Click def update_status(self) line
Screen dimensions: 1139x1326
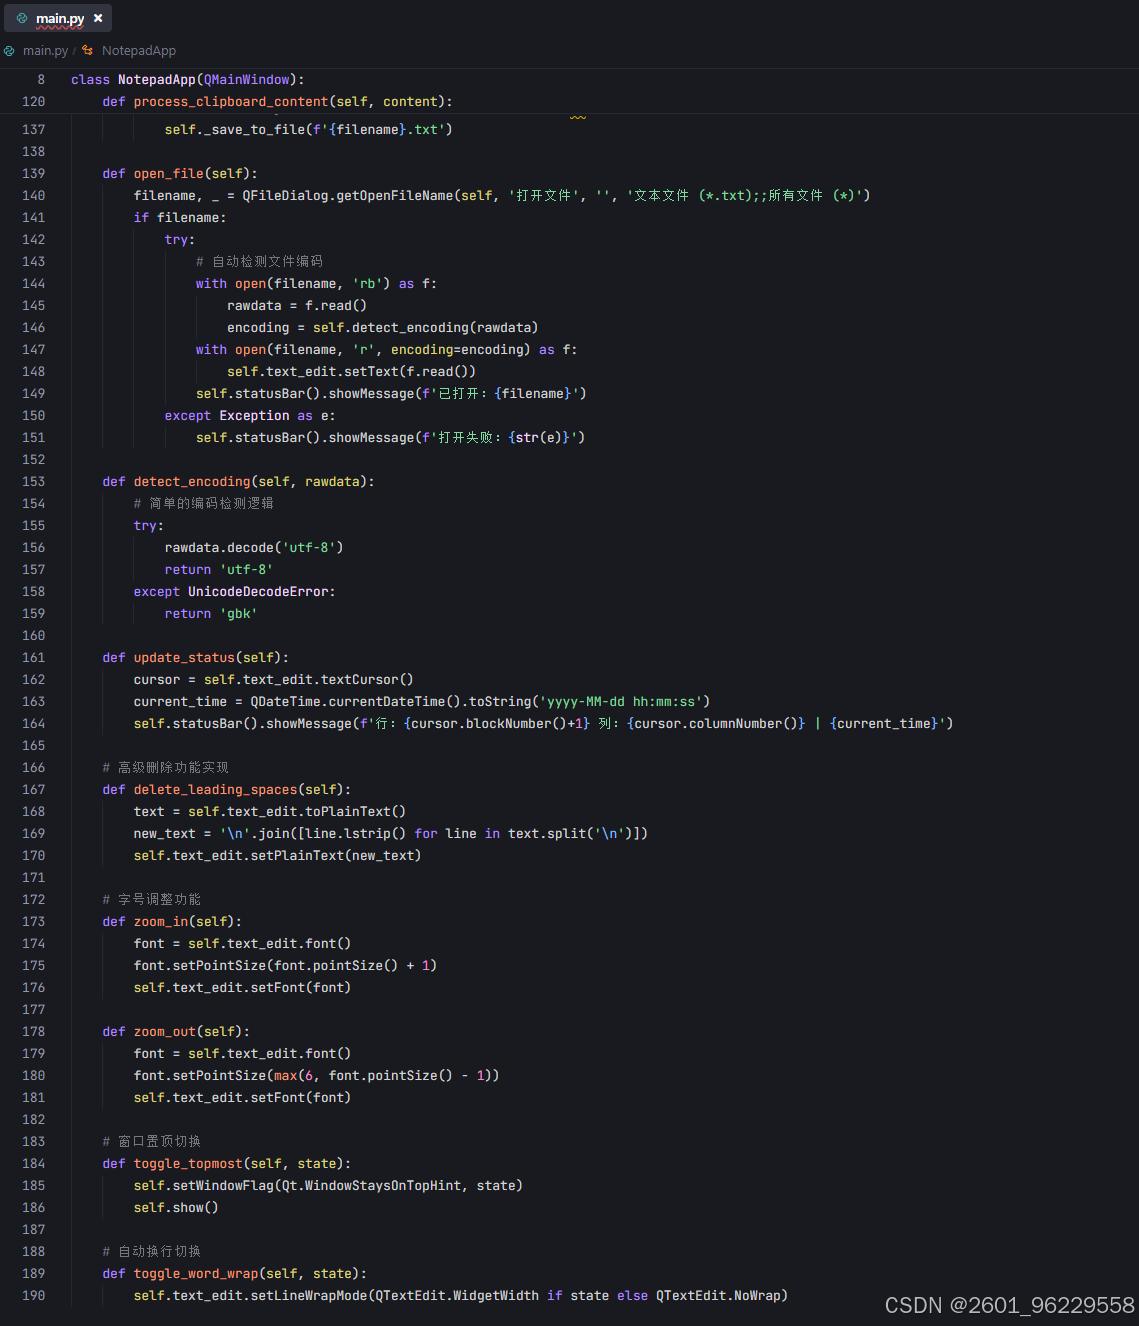[195, 657]
